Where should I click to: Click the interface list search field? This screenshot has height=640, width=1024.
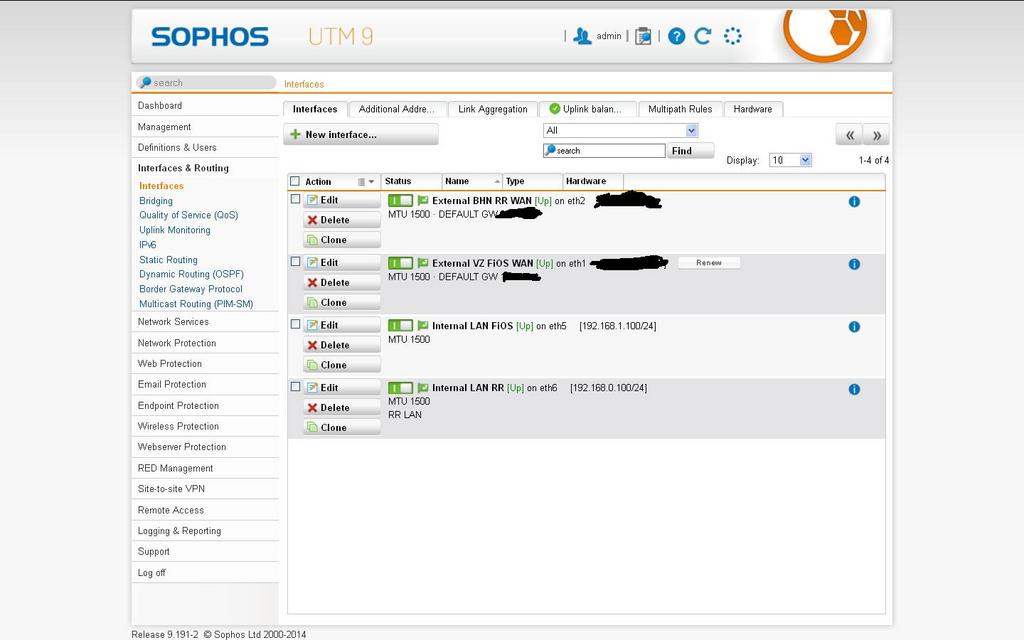(604, 151)
